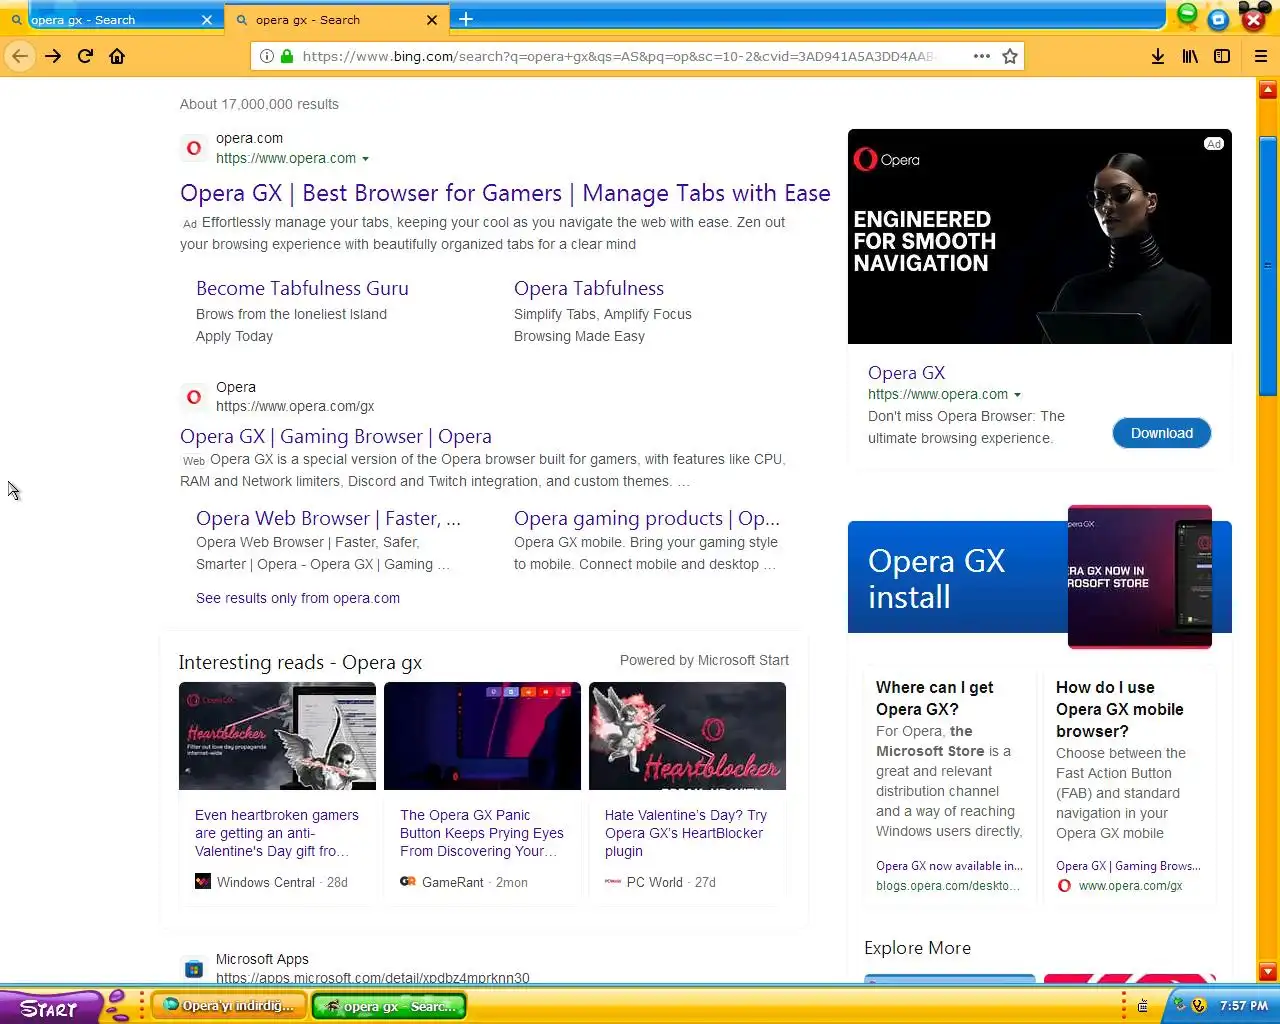This screenshot has height=1024, width=1280.
Task: Close the first opera gx search tab
Action: [x=207, y=20]
